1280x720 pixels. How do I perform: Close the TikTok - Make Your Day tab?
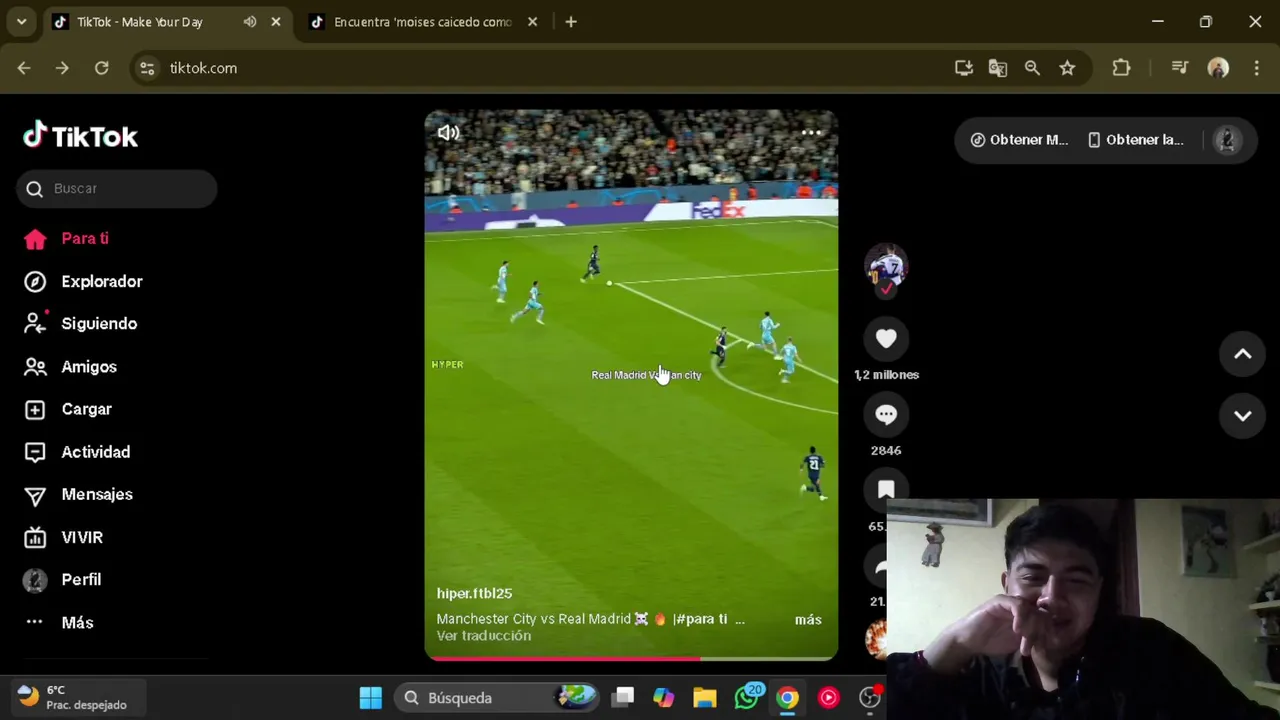[x=276, y=22]
